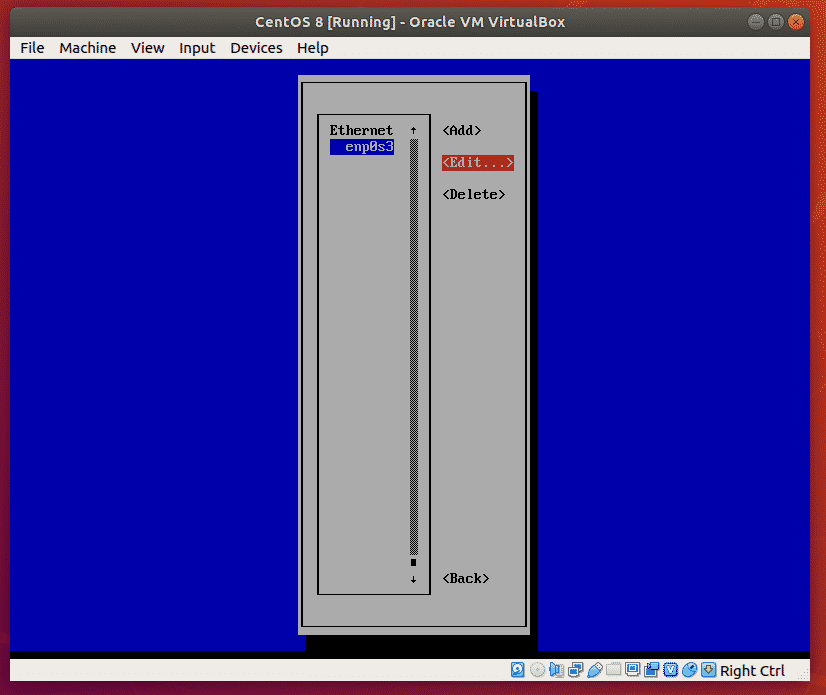Image resolution: width=826 pixels, height=695 pixels.
Task: Open the Help menu
Action: [312, 48]
